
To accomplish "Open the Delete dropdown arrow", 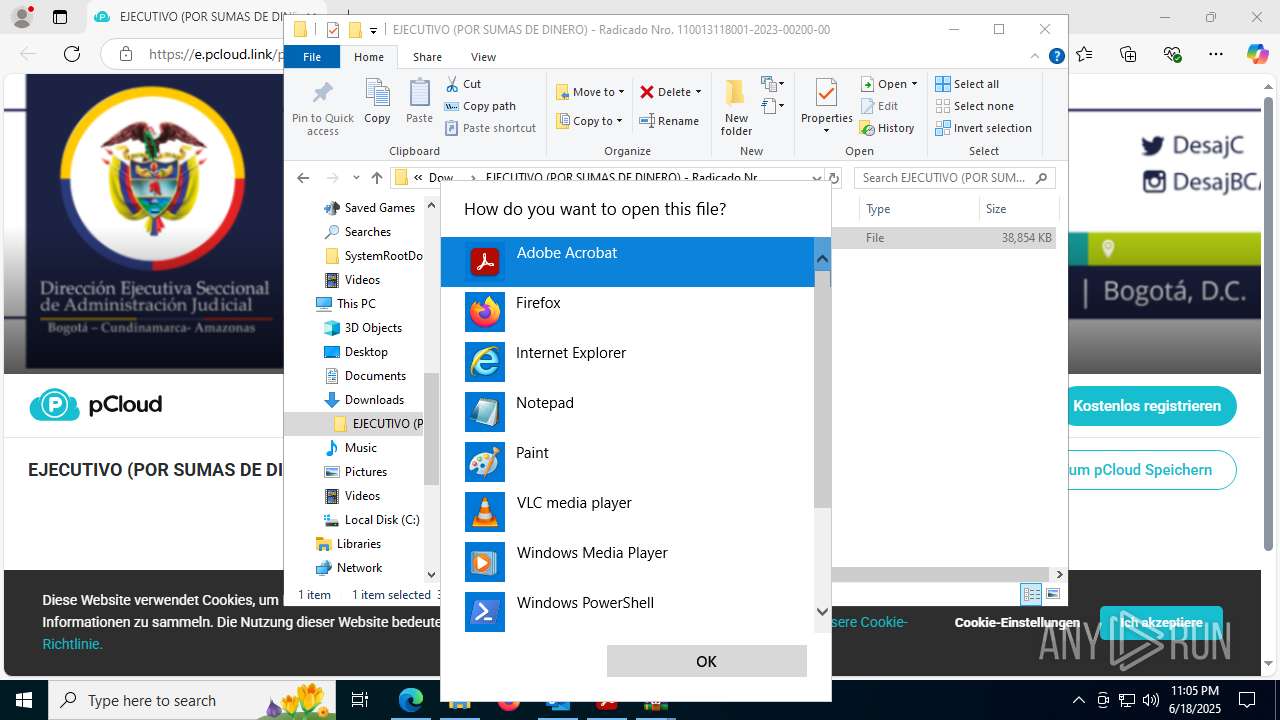I will 698,92.
